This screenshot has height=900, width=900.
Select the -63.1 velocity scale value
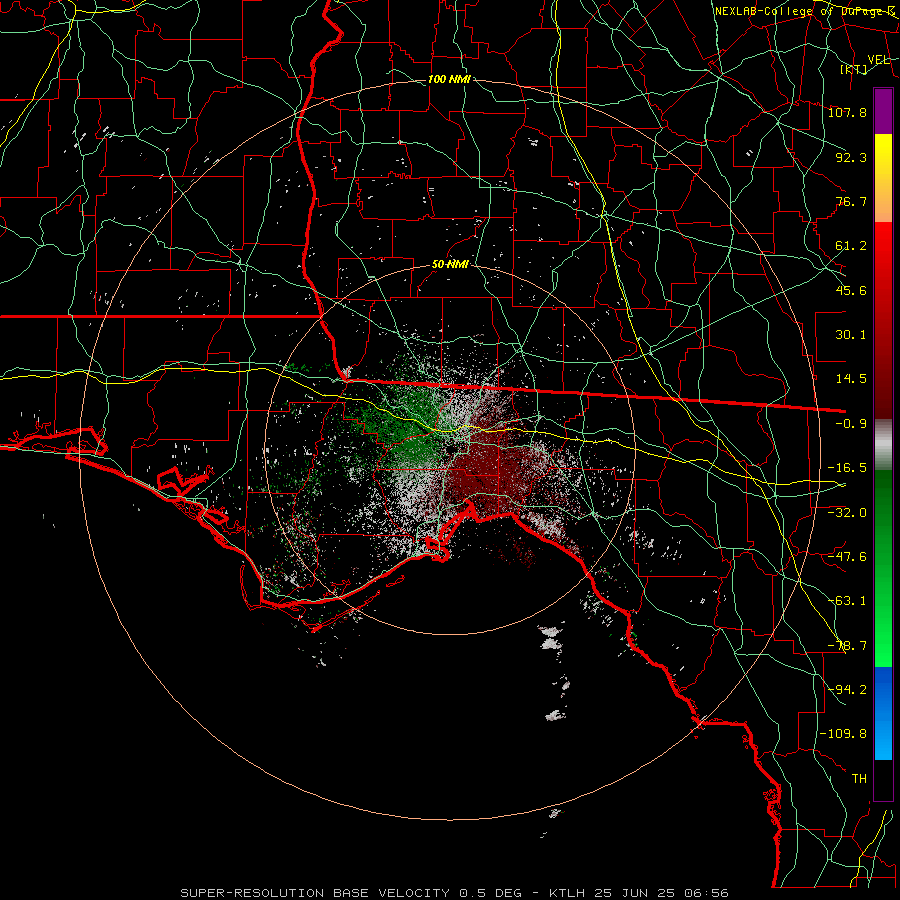pos(847,601)
